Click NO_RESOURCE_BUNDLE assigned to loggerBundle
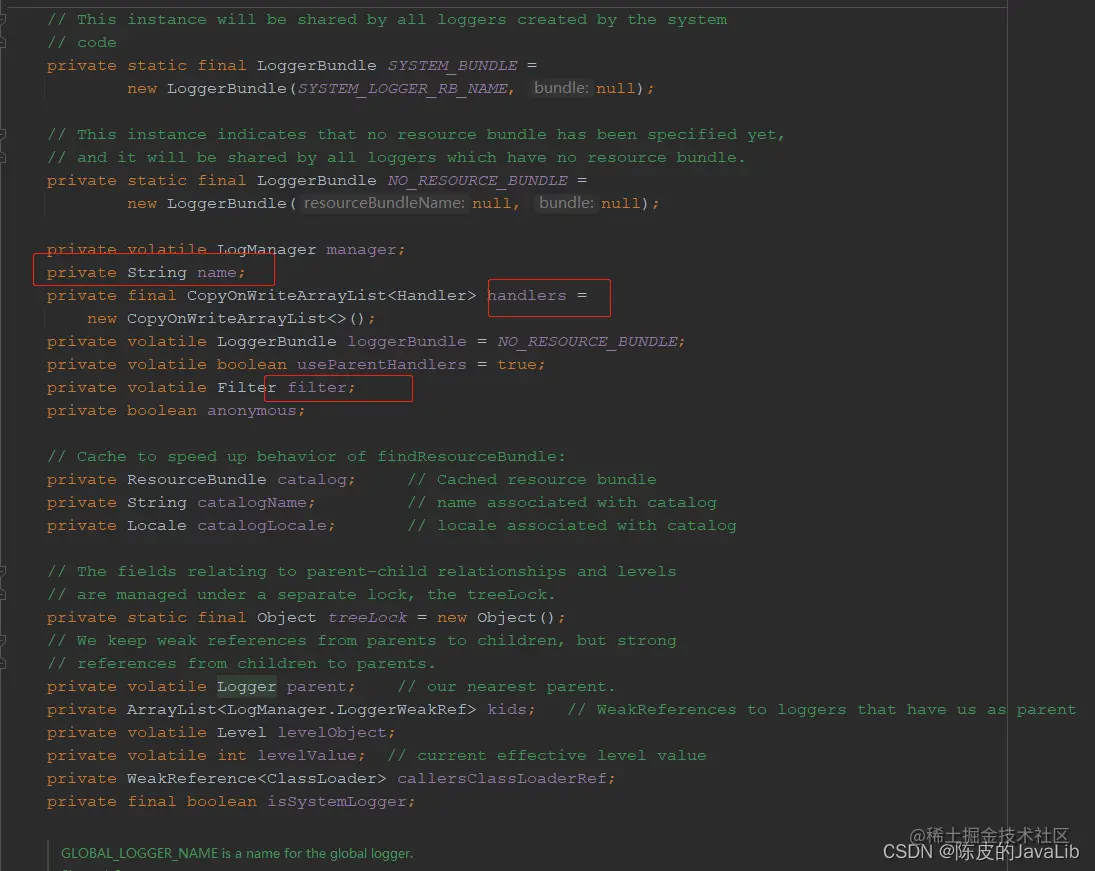This screenshot has width=1095, height=871. pos(587,342)
